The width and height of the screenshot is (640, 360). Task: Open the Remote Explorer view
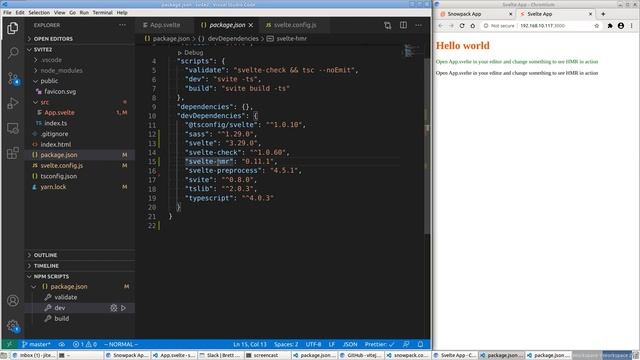tap(13, 128)
